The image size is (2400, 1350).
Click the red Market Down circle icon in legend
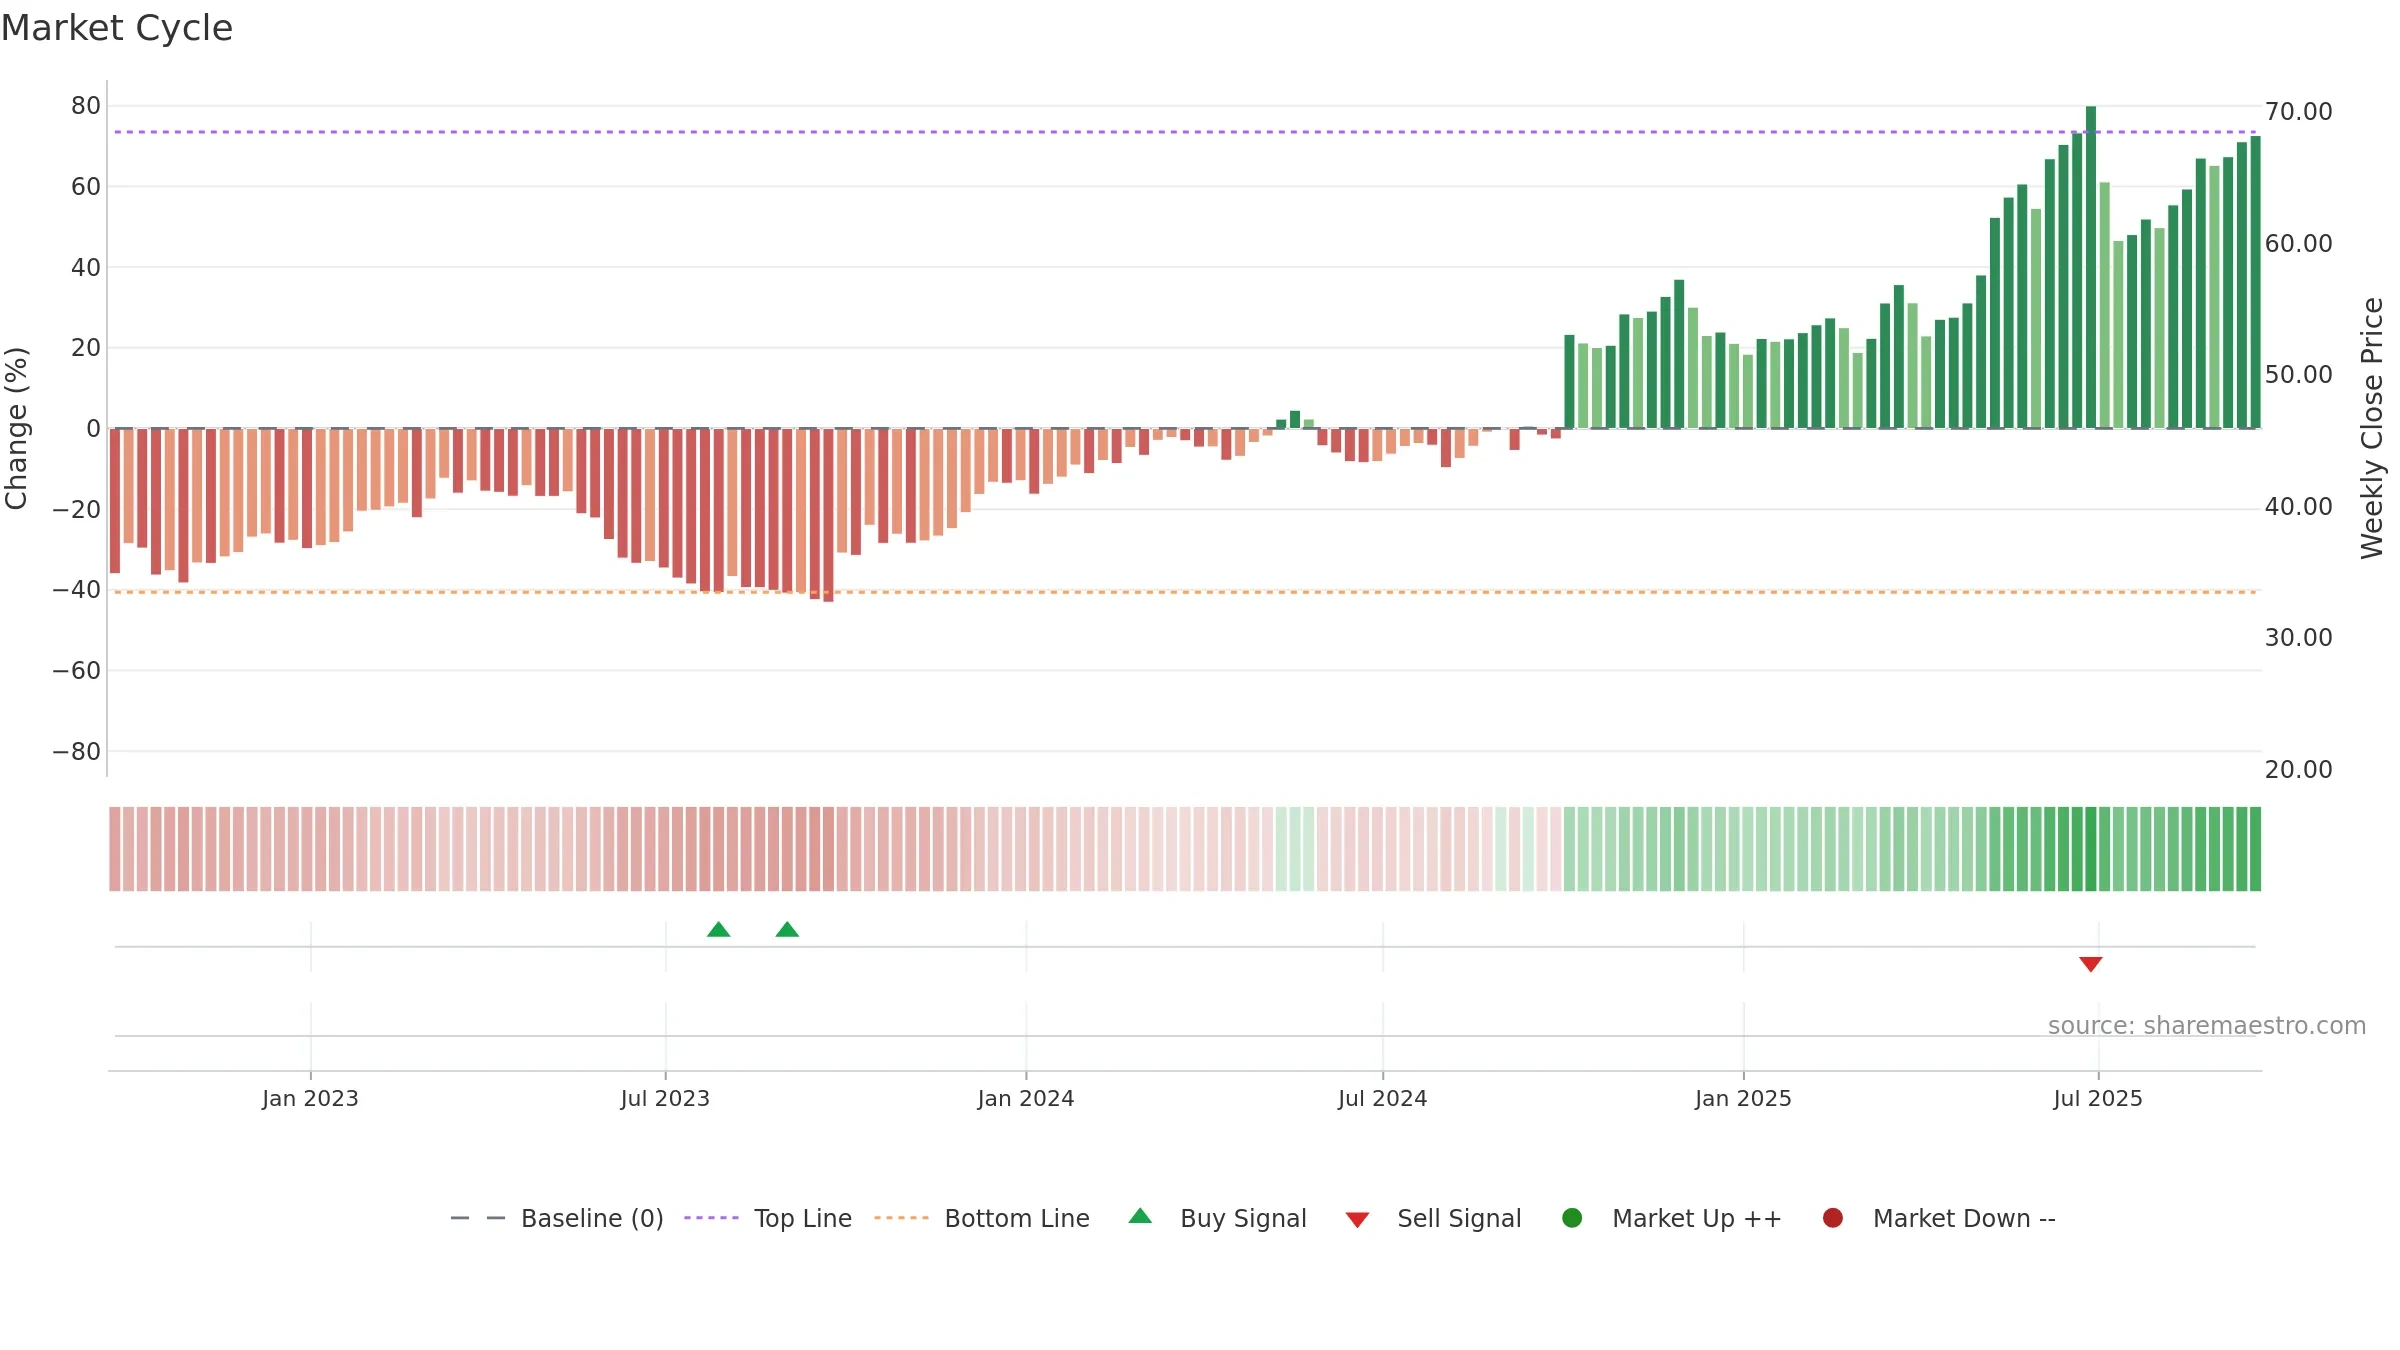tap(1833, 1218)
